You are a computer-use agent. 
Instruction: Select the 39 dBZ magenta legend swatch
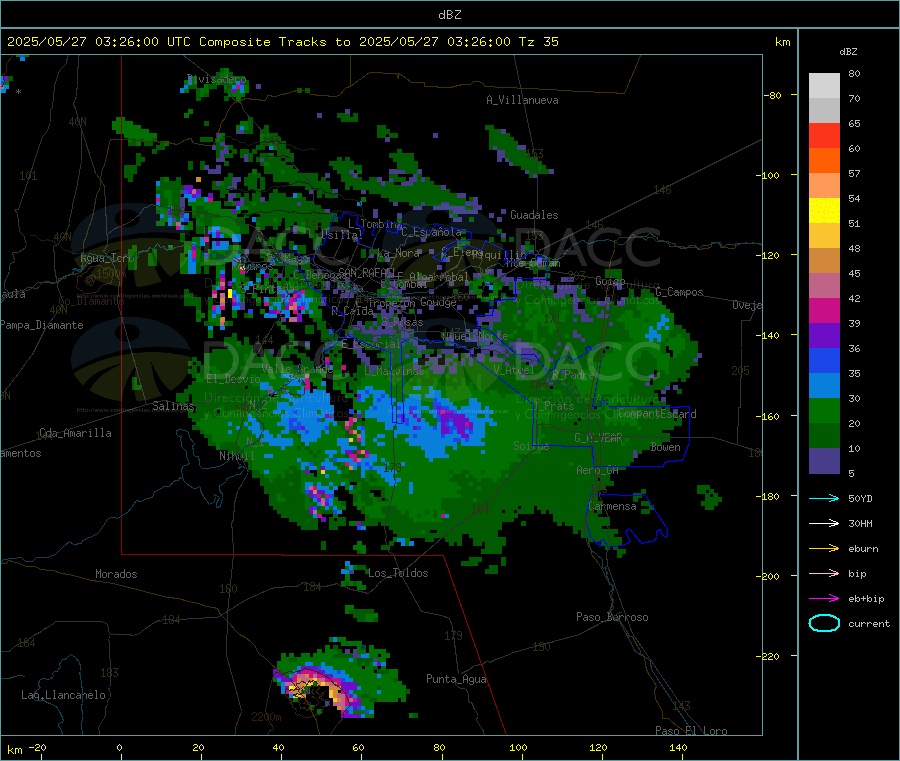point(824,310)
